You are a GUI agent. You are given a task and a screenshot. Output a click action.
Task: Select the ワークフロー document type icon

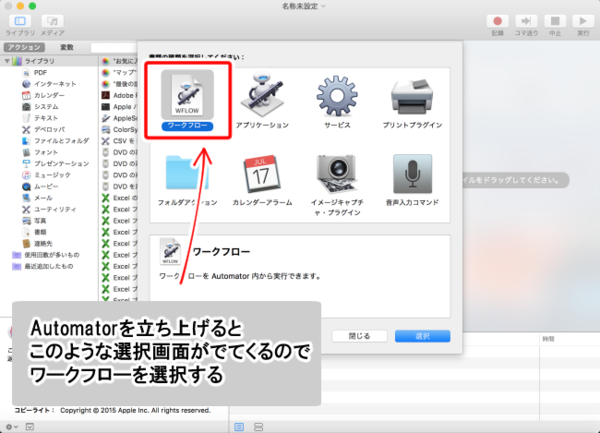tap(187, 95)
